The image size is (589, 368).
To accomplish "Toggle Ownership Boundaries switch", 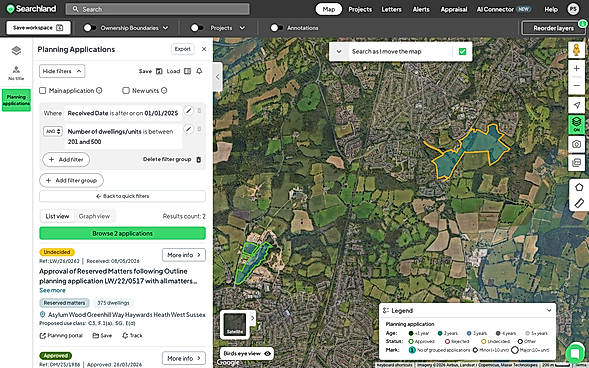I will (89, 28).
